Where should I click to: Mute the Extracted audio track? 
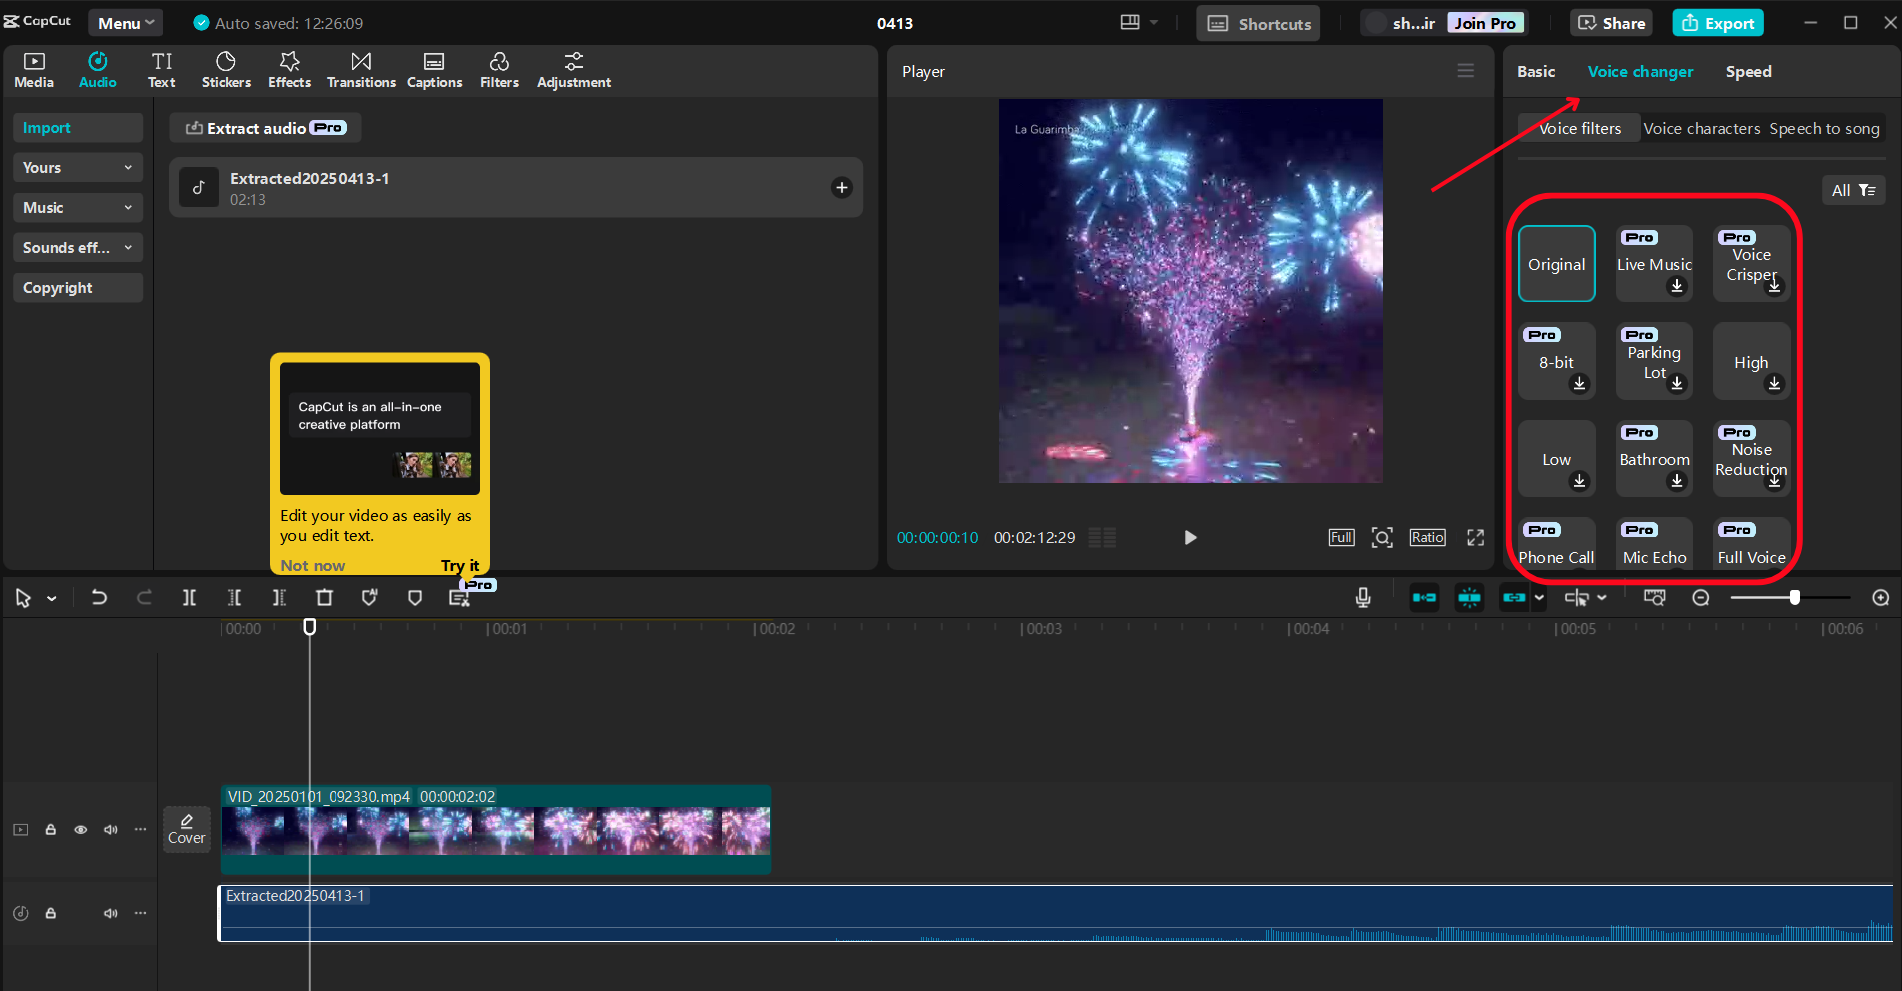(x=110, y=913)
